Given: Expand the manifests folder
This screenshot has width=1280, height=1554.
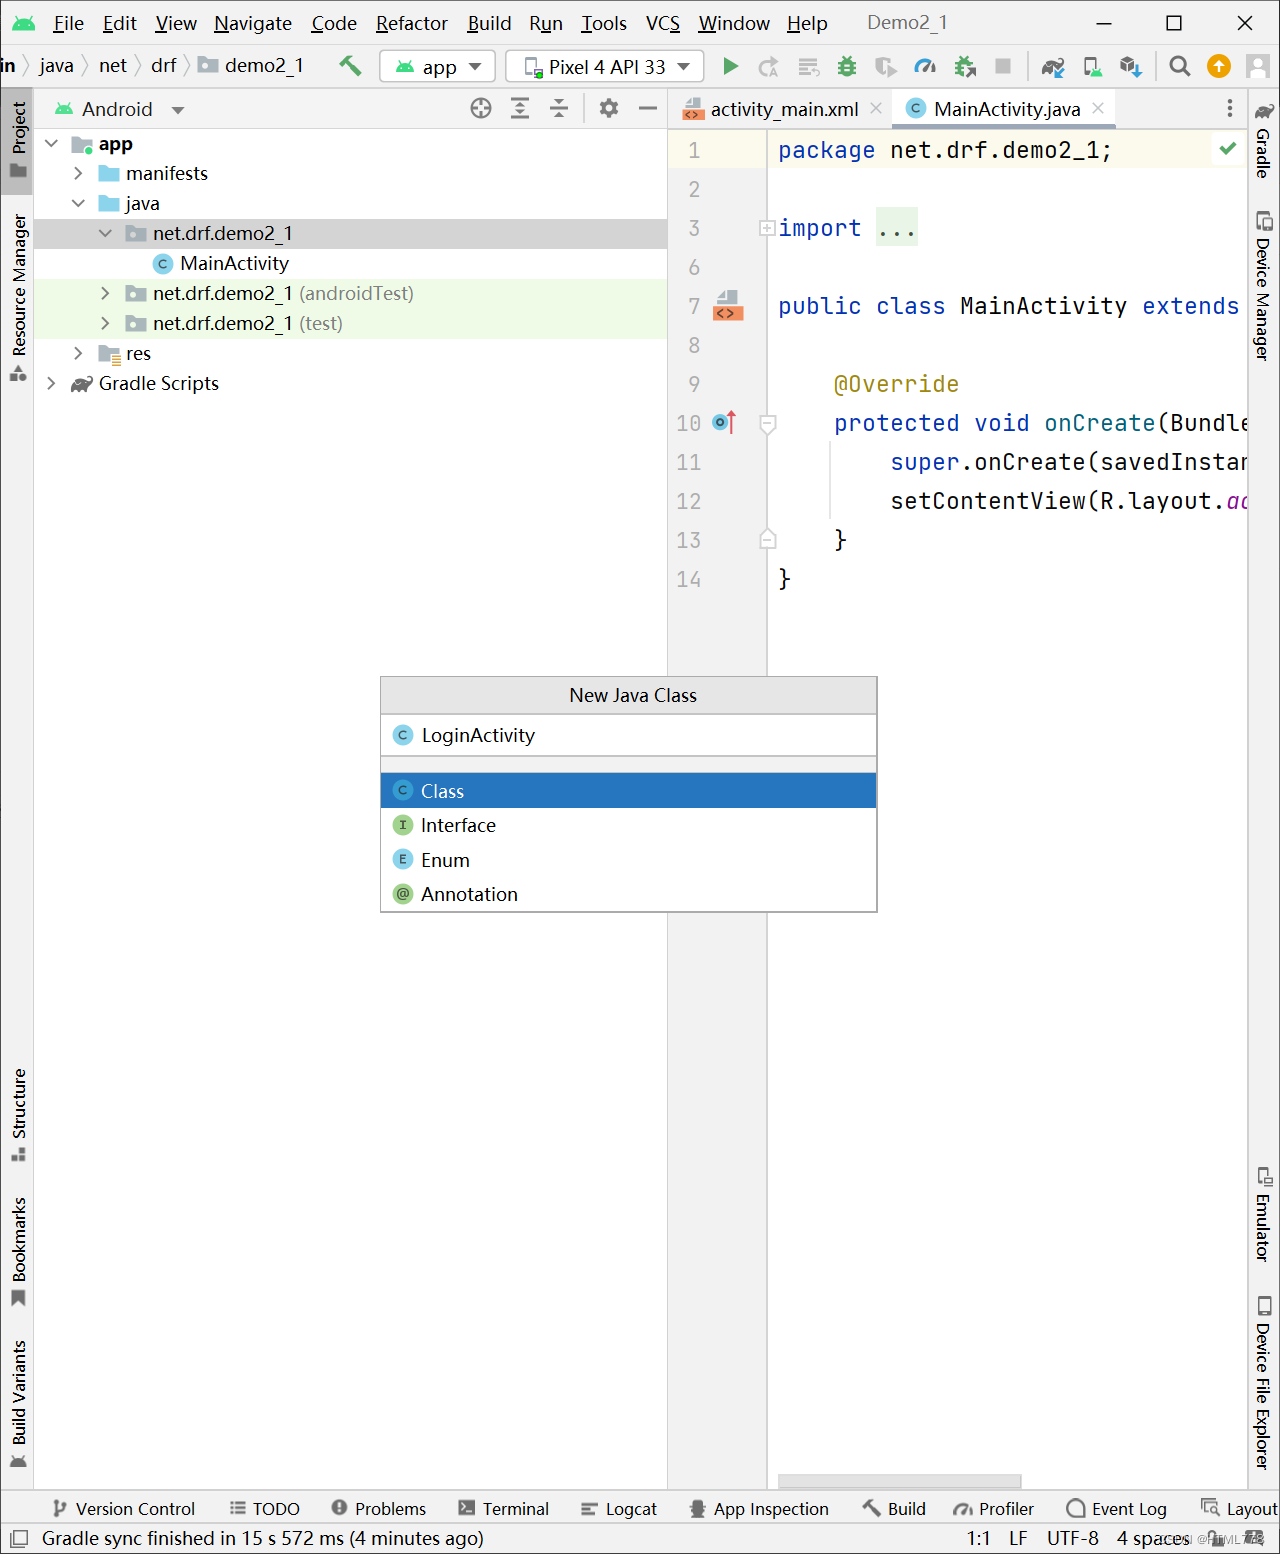Looking at the screenshot, I should click(78, 174).
